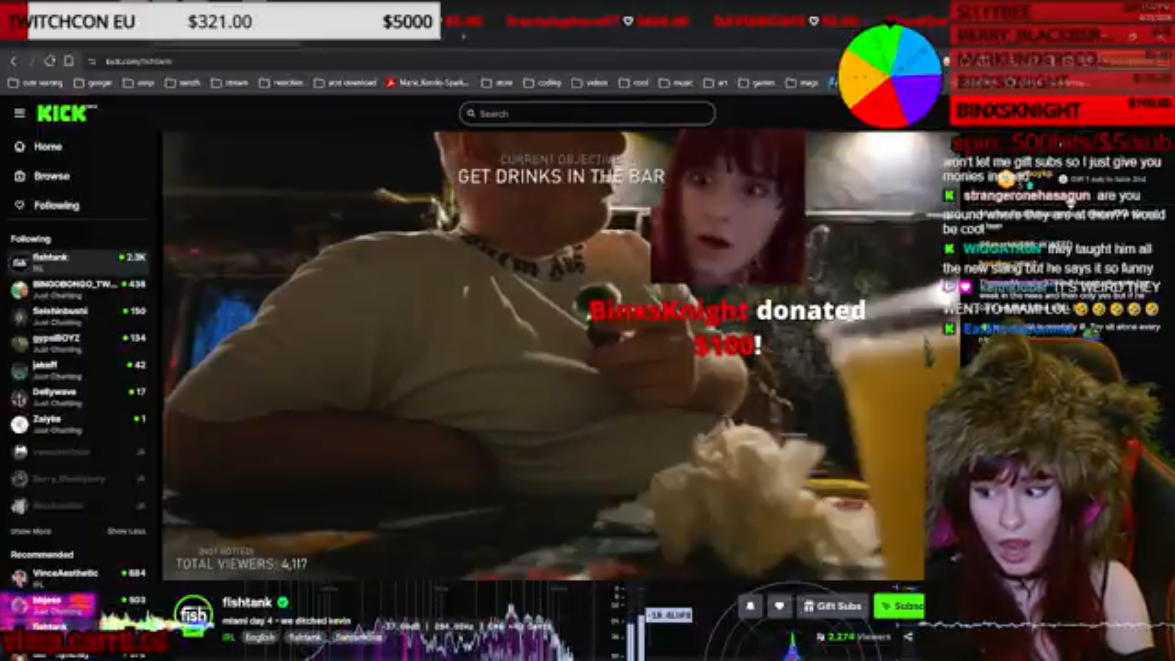1175x661 pixels.
Task: Click the follow heart button
Action: click(x=779, y=606)
